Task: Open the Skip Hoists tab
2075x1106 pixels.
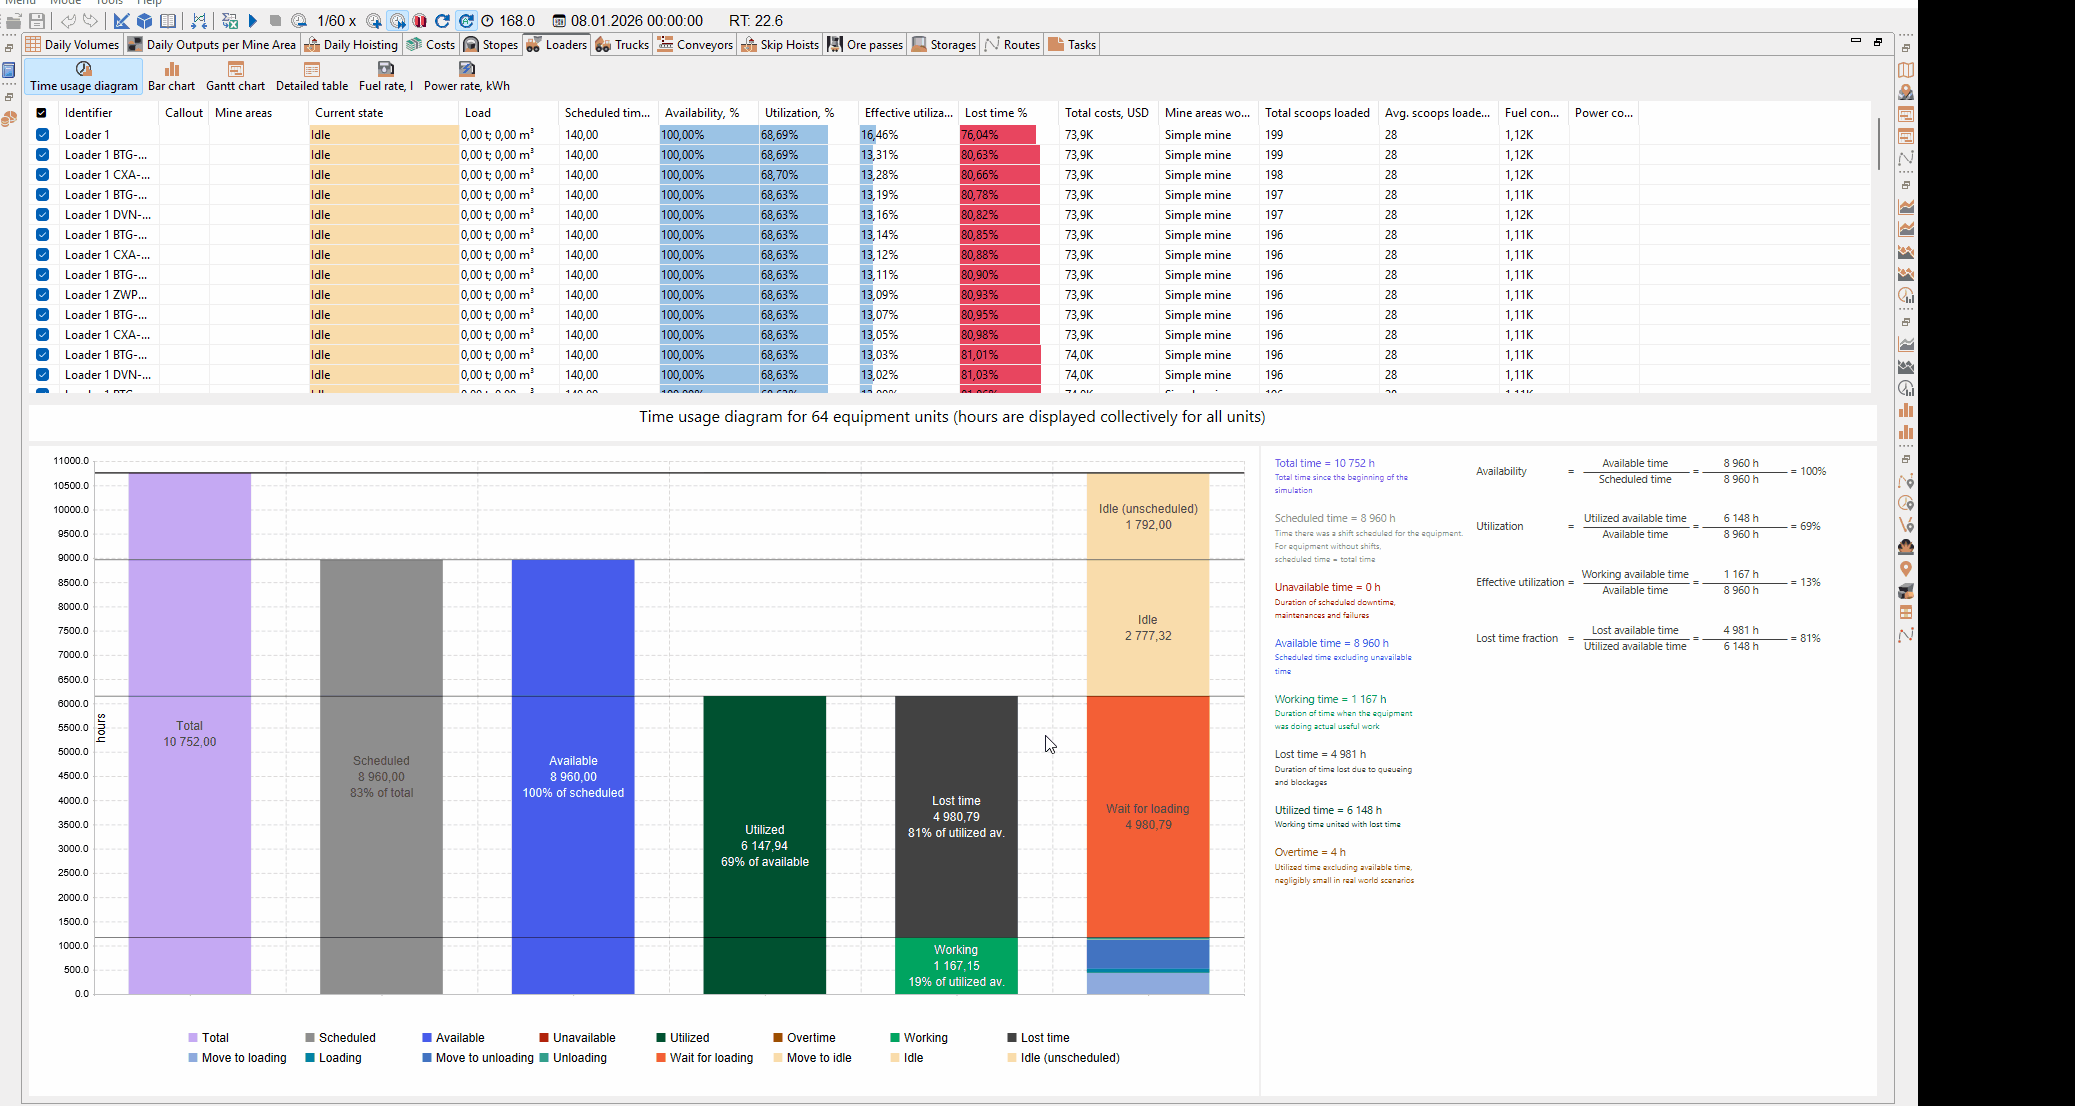Action: pyautogui.click(x=780, y=45)
